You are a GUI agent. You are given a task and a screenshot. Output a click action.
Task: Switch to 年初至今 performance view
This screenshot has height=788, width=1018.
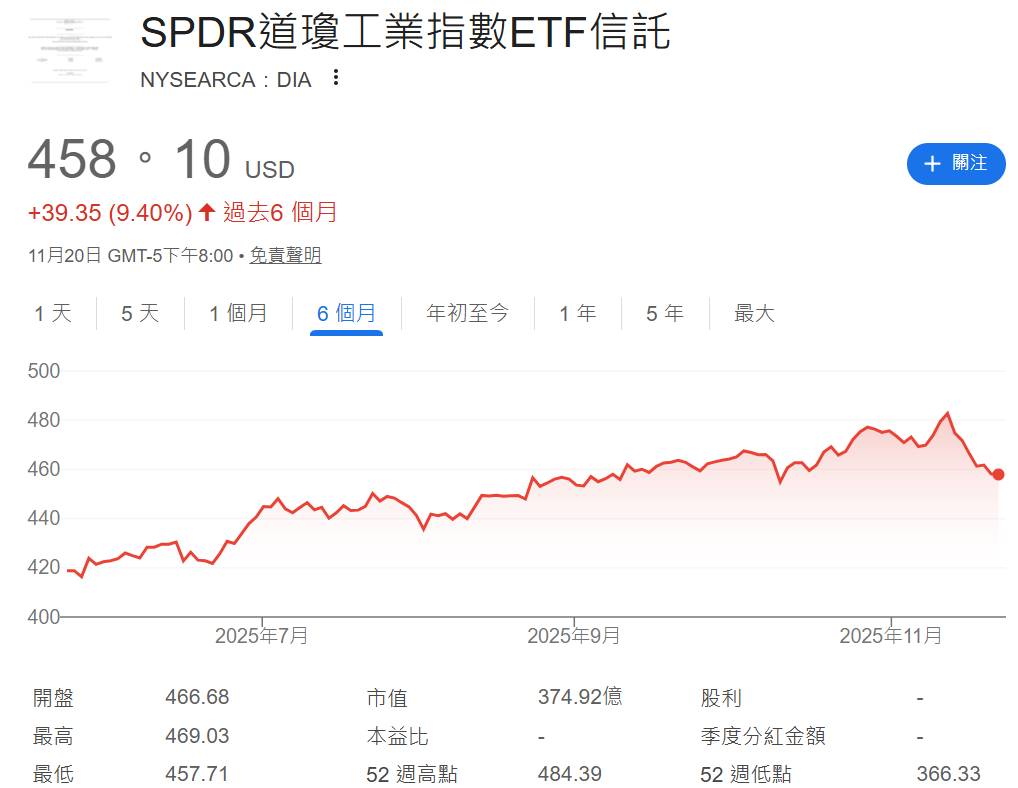pos(466,313)
